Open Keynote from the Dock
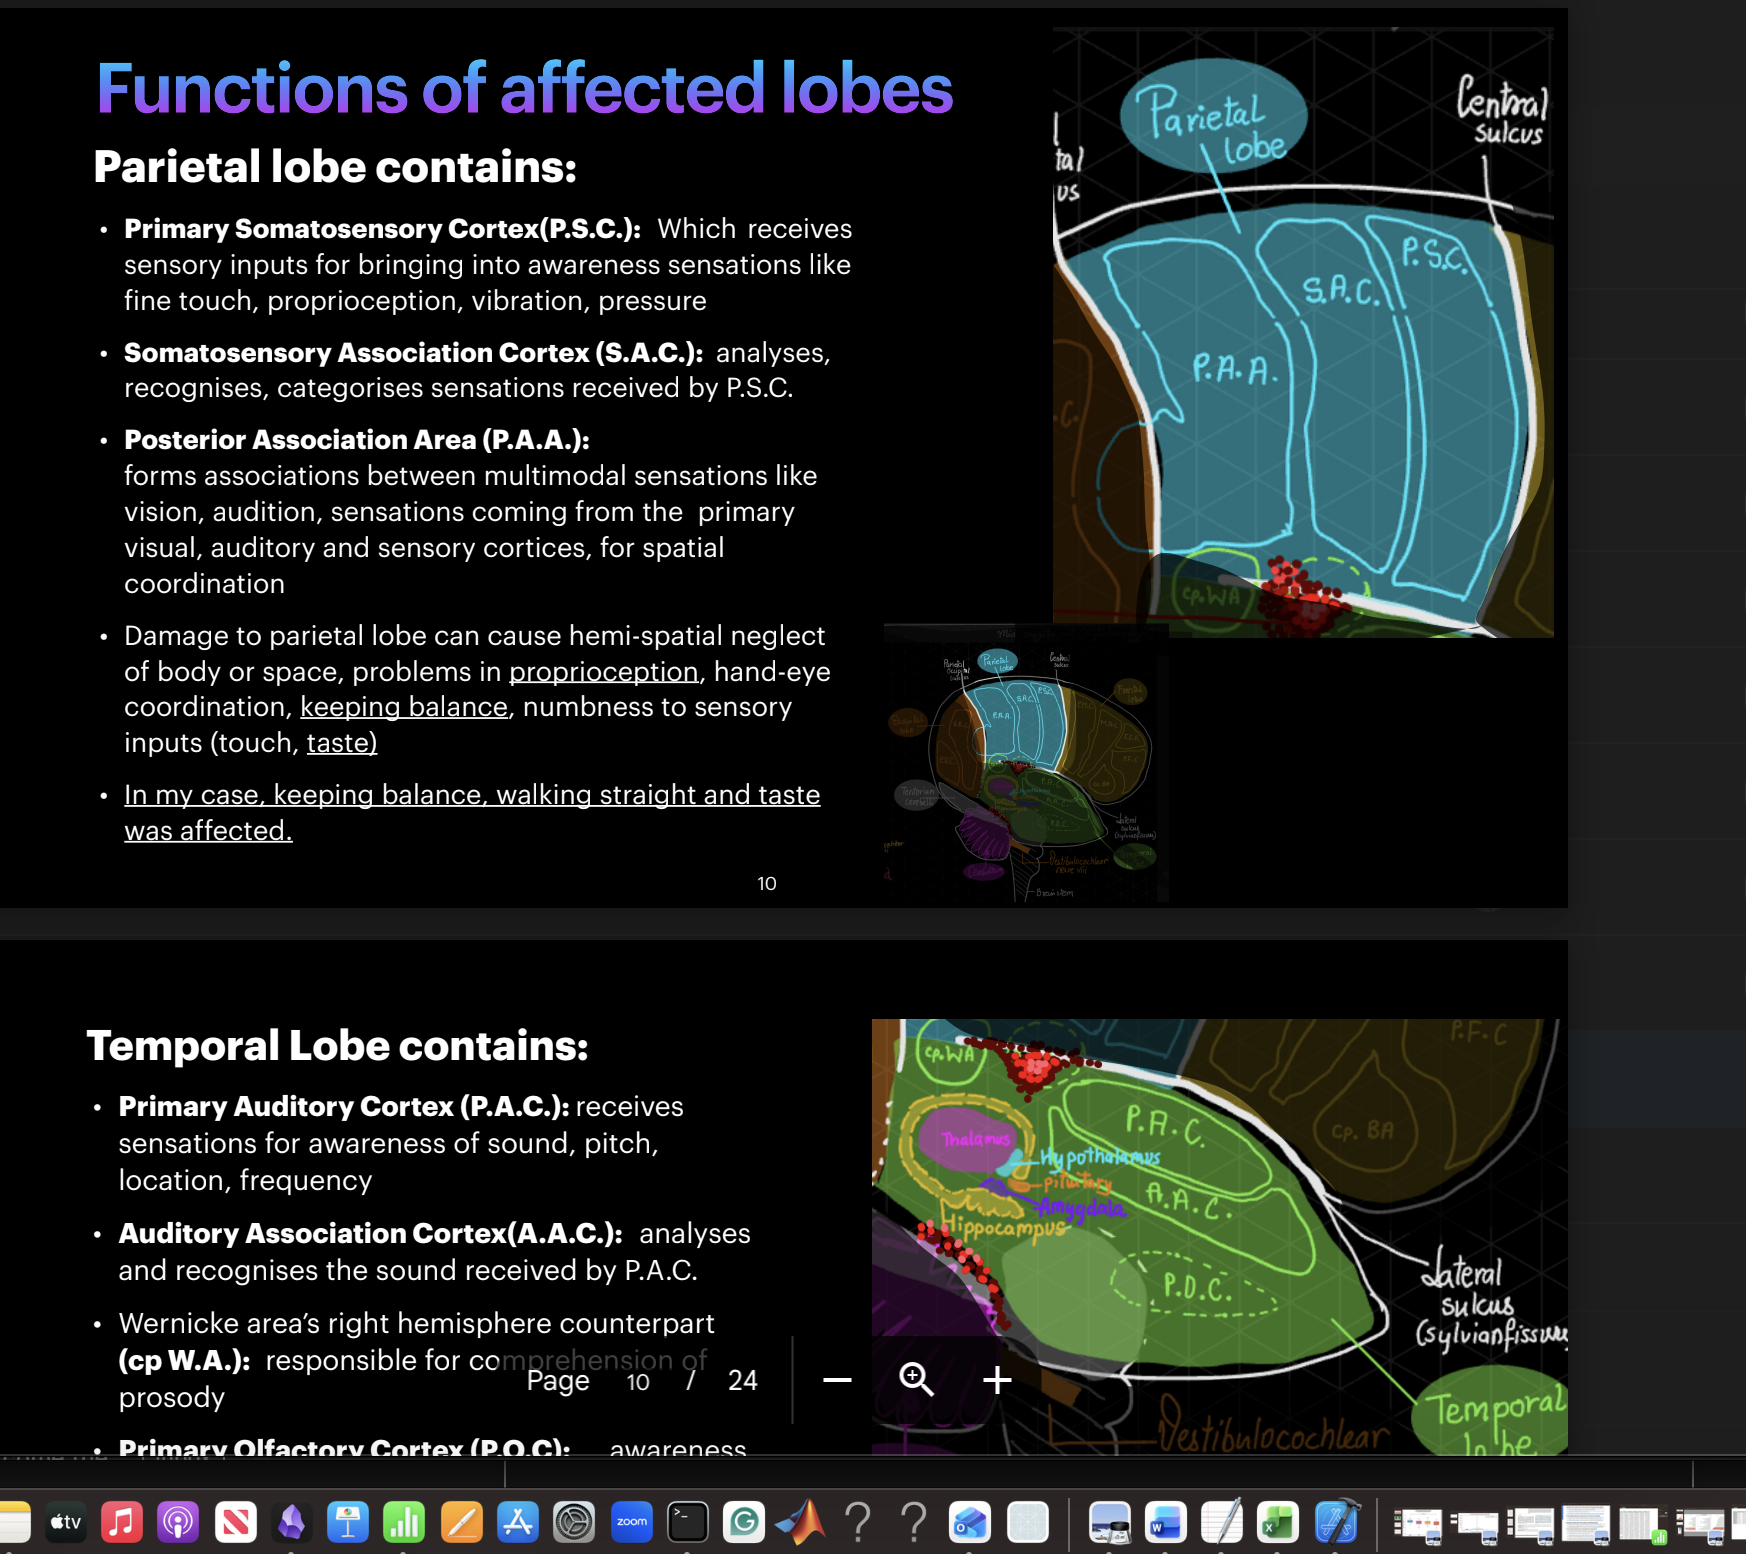The image size is (1746, 1554). pos(348,1523)
